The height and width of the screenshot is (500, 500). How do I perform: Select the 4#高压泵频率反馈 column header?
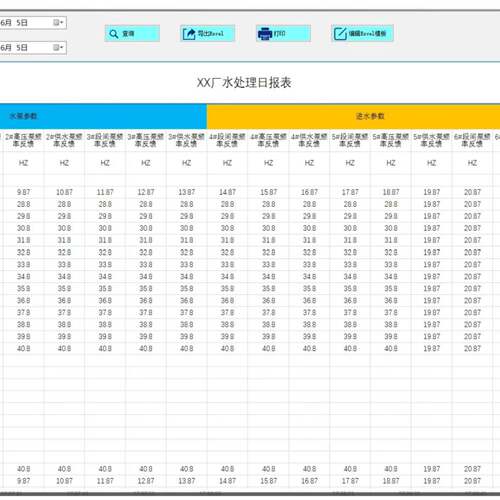[x=268, y=140]
